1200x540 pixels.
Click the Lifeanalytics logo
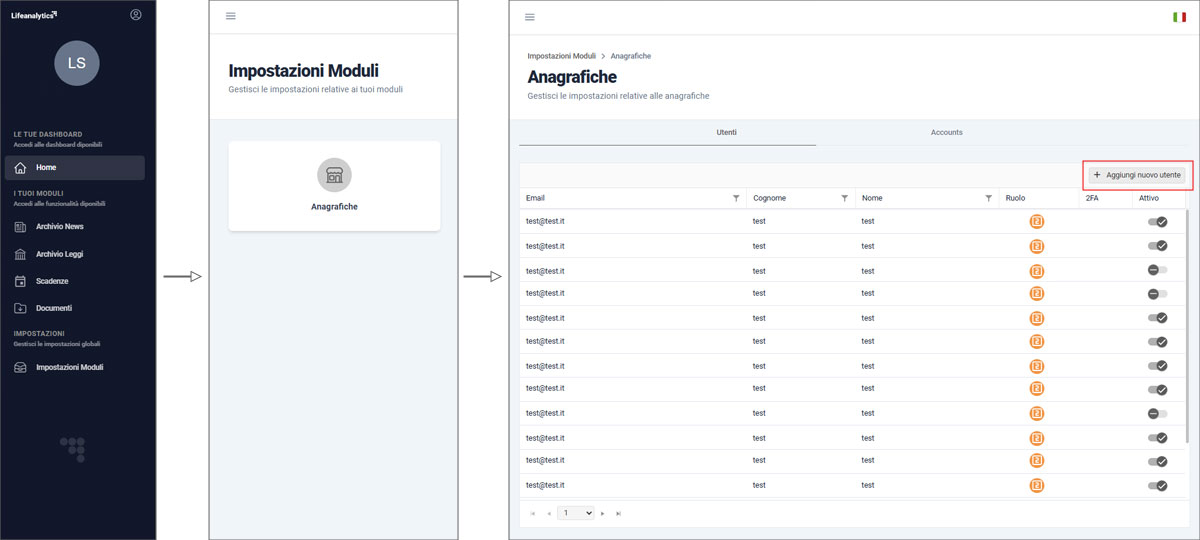click(x=34, y=15)
